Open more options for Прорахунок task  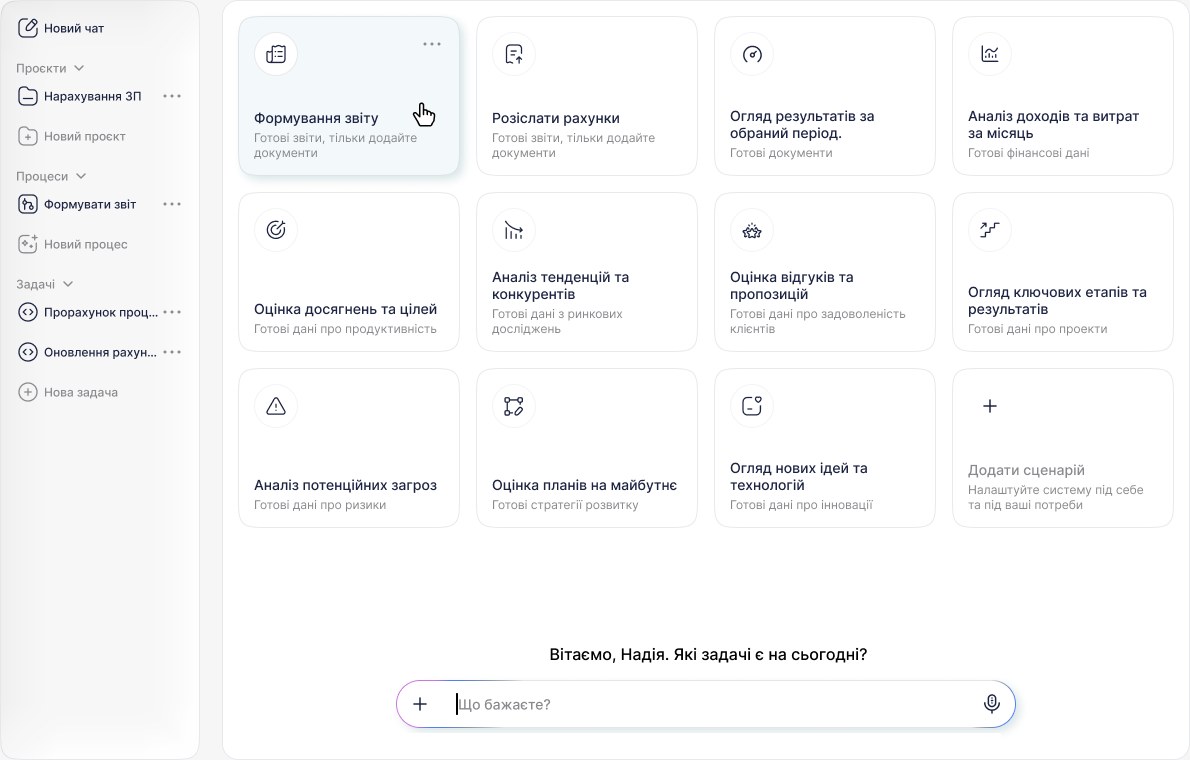pos(172,312)
